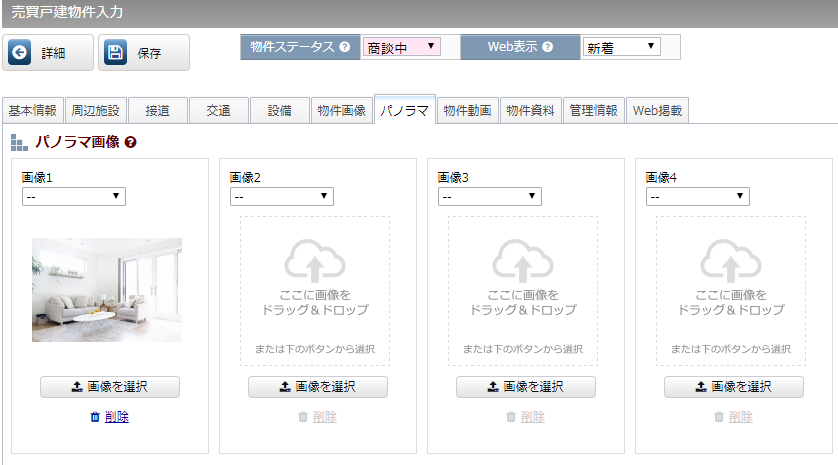Click the 画像2 drag and drop area text
Screen dimensions: 838x465
click(x=315, y=303)
